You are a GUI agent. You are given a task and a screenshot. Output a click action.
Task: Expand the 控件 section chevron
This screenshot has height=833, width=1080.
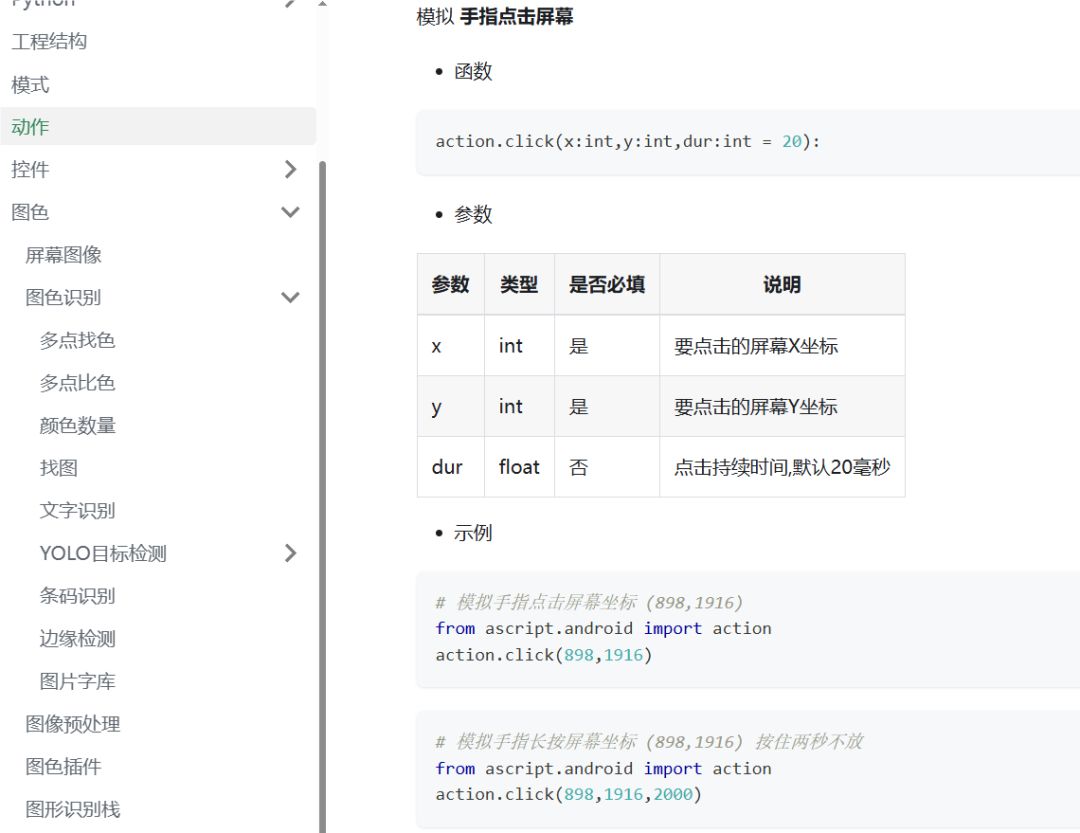[291, 169]
